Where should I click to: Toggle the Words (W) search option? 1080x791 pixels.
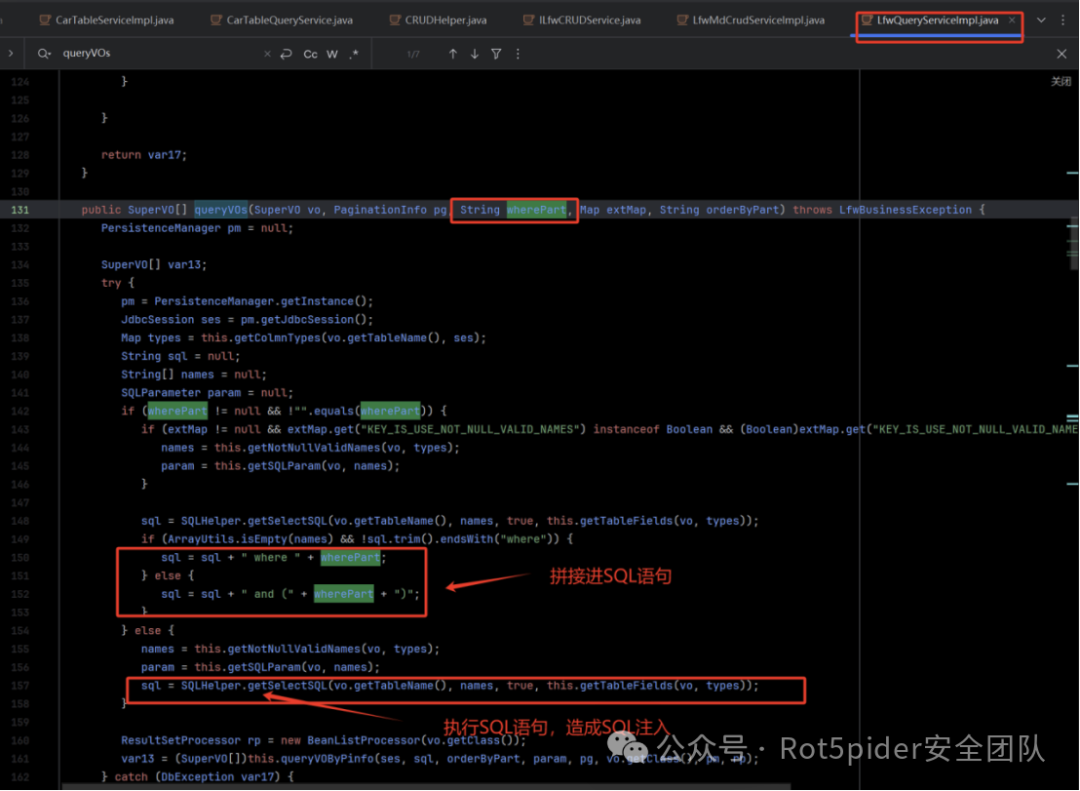[332, 54]
